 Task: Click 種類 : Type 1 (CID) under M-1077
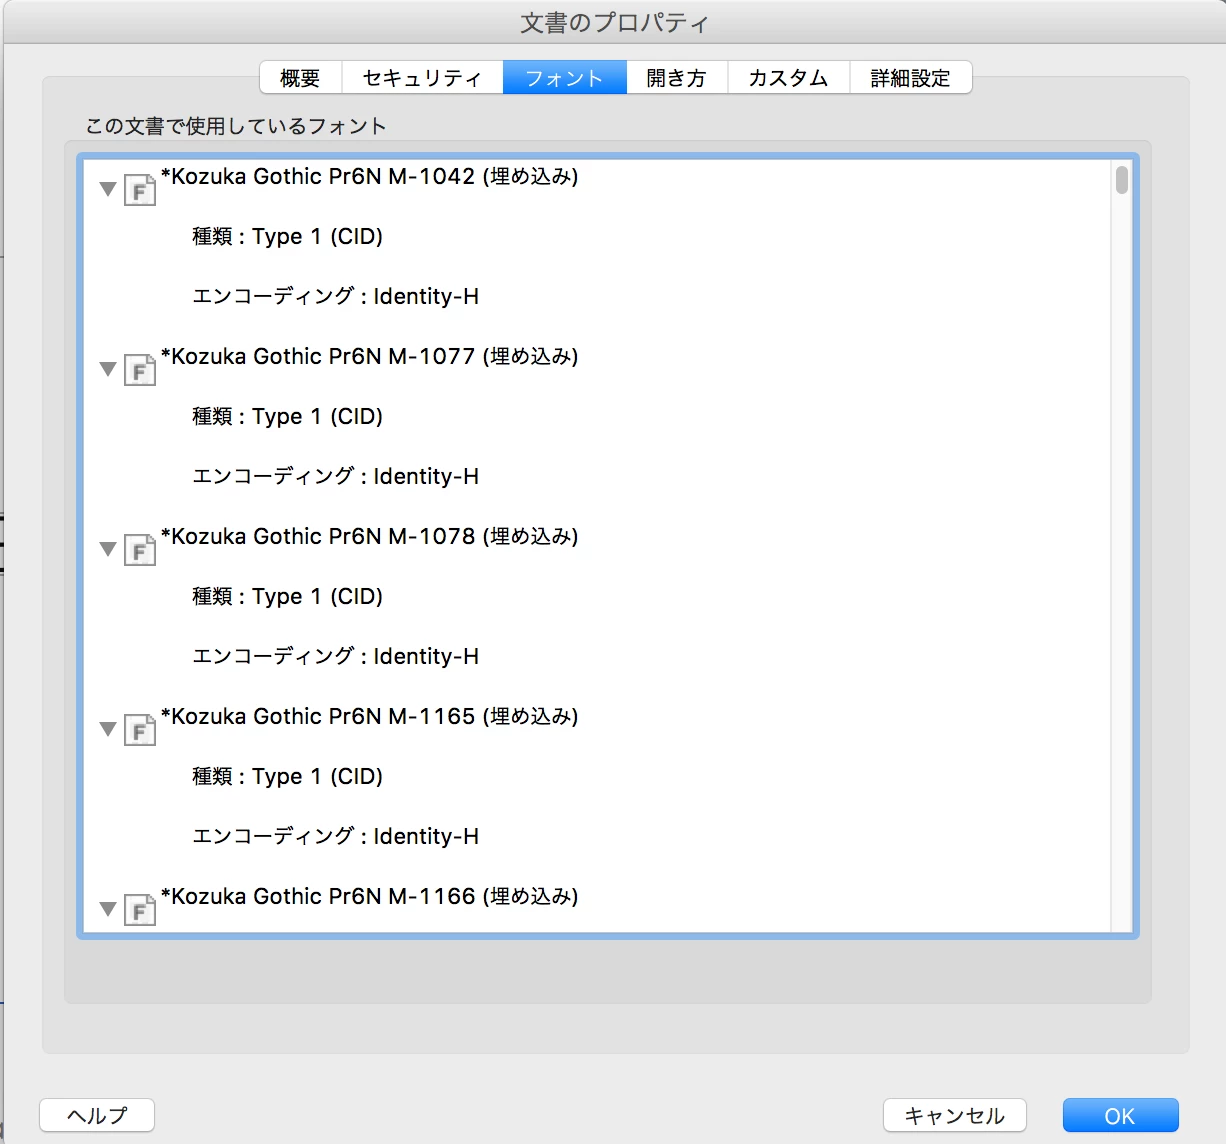click(x=288, y=416)
